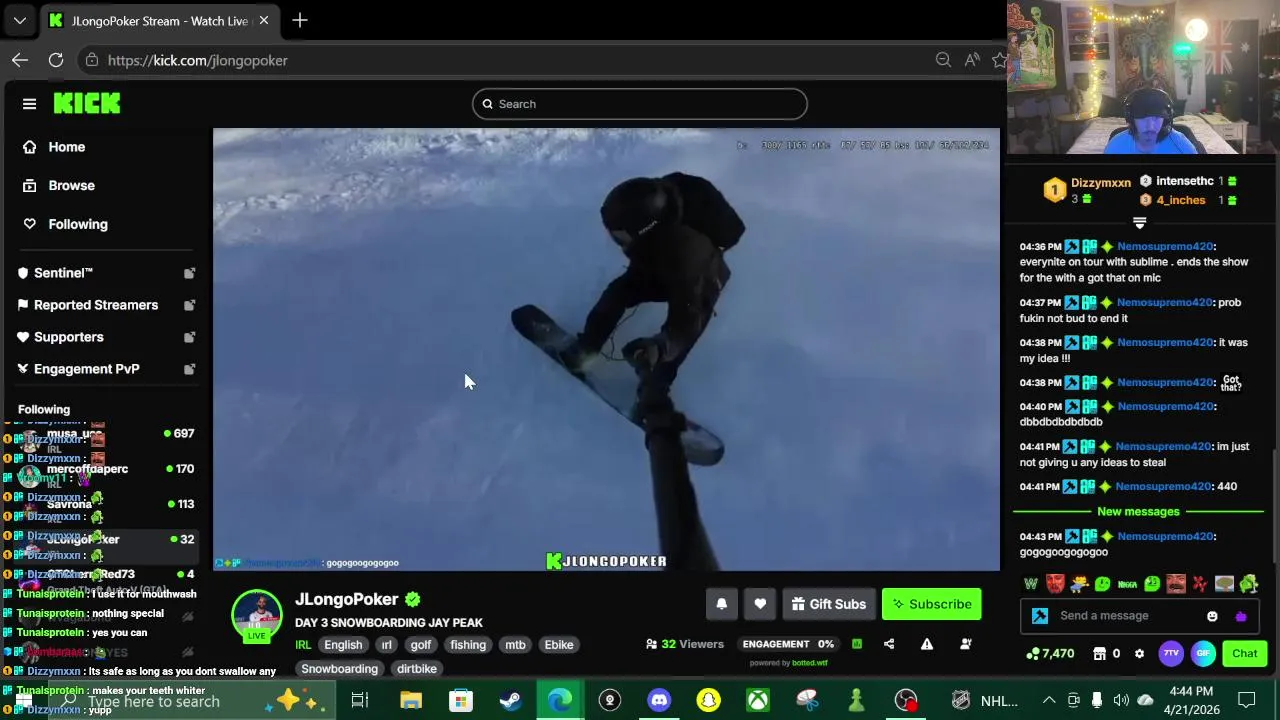Select the English tag

click(343, 645)
